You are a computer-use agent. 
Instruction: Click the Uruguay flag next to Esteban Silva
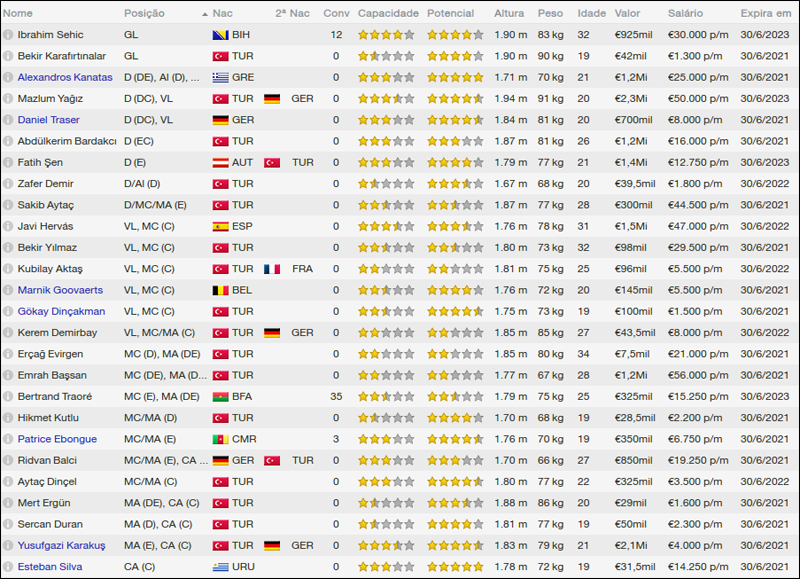click(x=220, y=567)
